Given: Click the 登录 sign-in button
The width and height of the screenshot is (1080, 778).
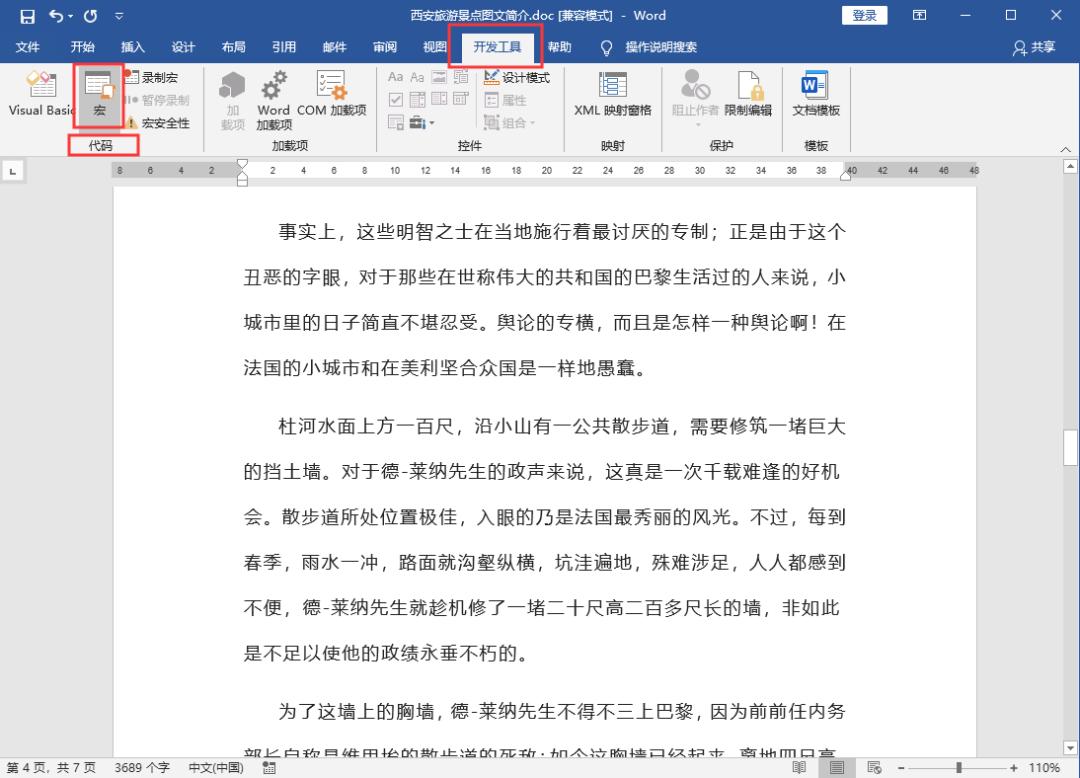Looking at the screenshot, I should click(863, 15).
